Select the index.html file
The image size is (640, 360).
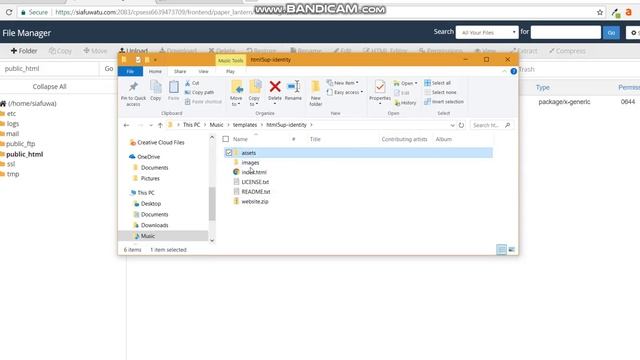click(x=254, y=172)
